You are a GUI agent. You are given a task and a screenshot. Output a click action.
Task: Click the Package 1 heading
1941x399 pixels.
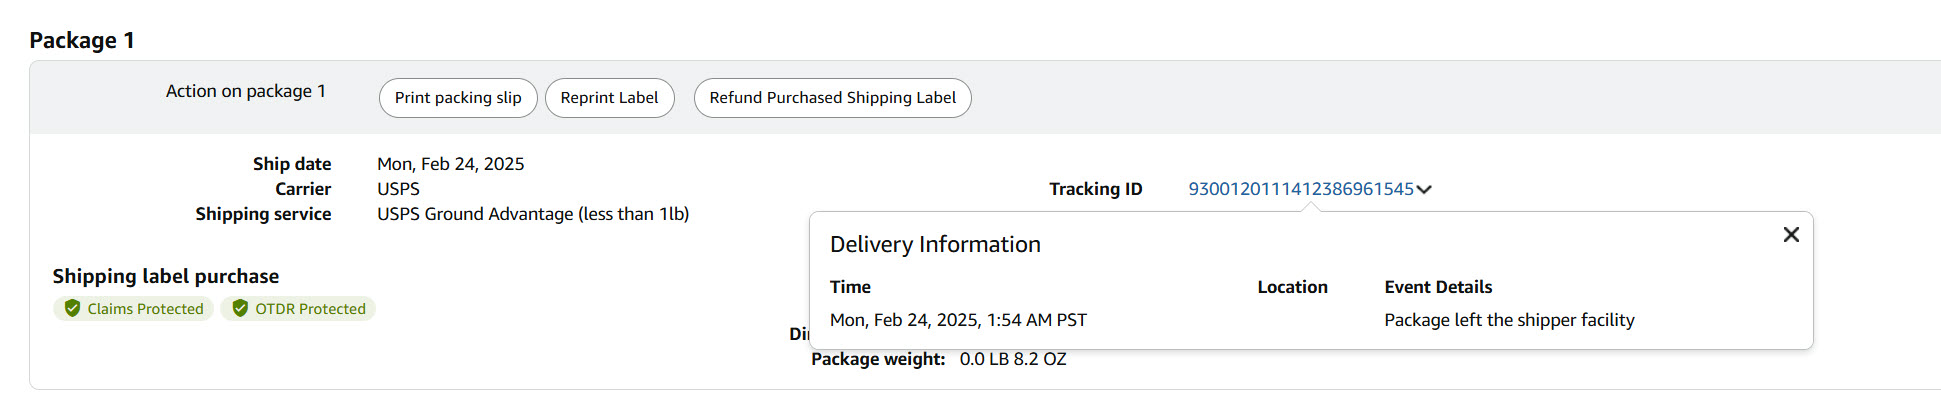(82, 40)
